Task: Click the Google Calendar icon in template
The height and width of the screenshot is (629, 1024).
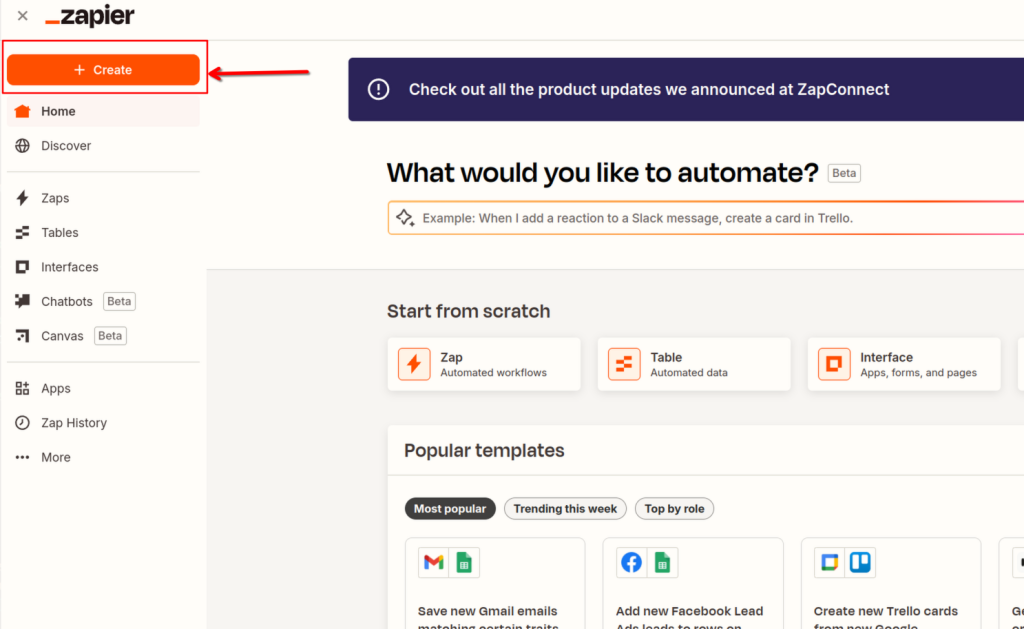Action: click(830, 562)
